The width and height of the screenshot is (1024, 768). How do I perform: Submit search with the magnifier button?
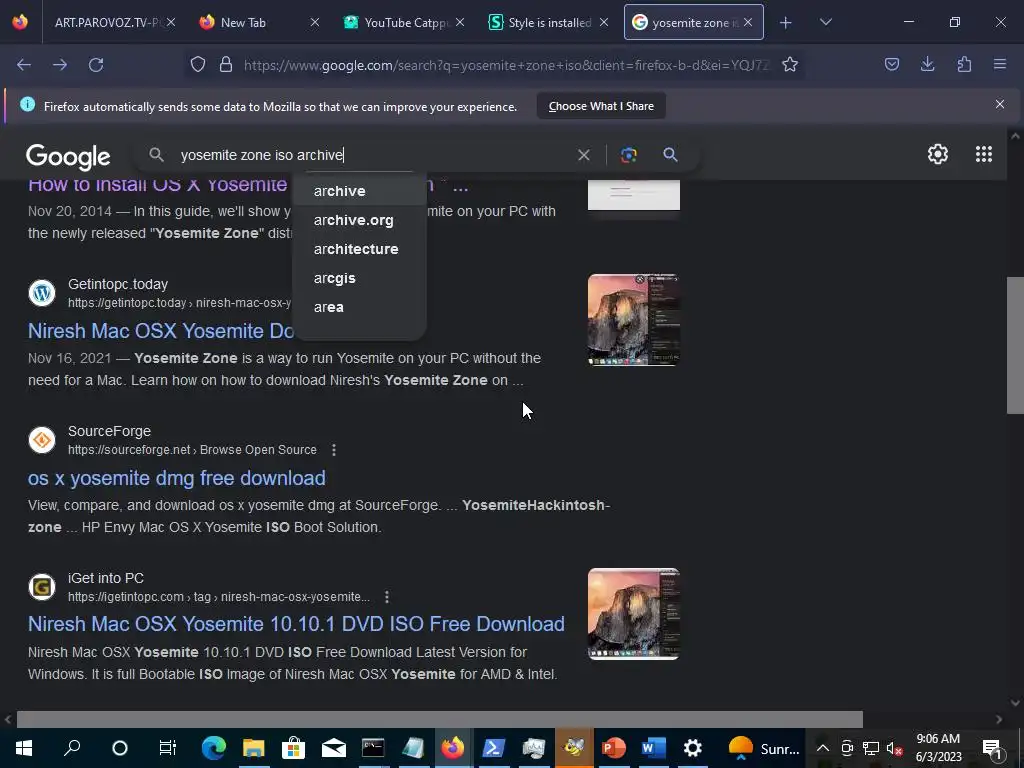click(670, 155)
